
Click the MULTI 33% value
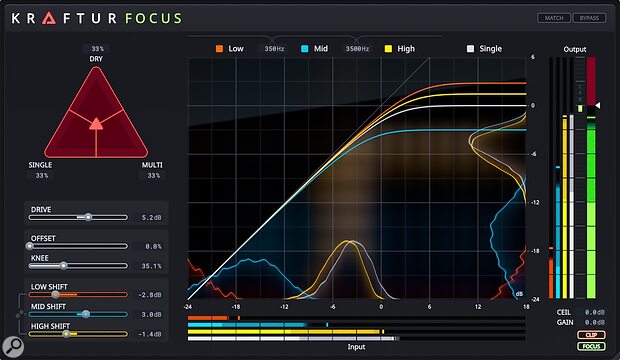pyautogui.click(x=153, y=175)
